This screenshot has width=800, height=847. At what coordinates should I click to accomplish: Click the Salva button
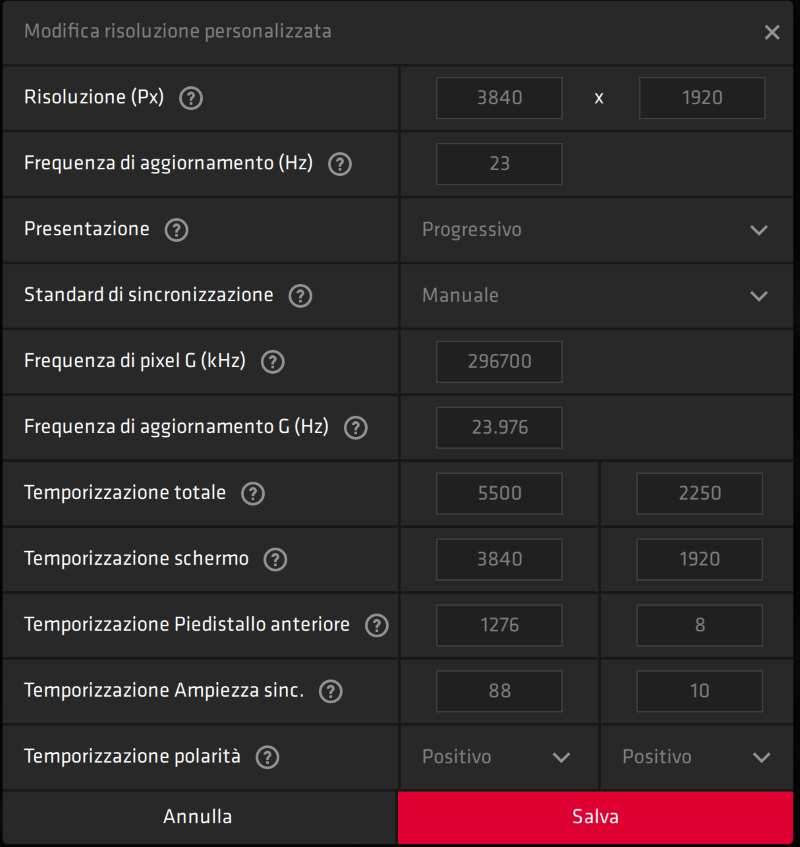coord(595,817)
